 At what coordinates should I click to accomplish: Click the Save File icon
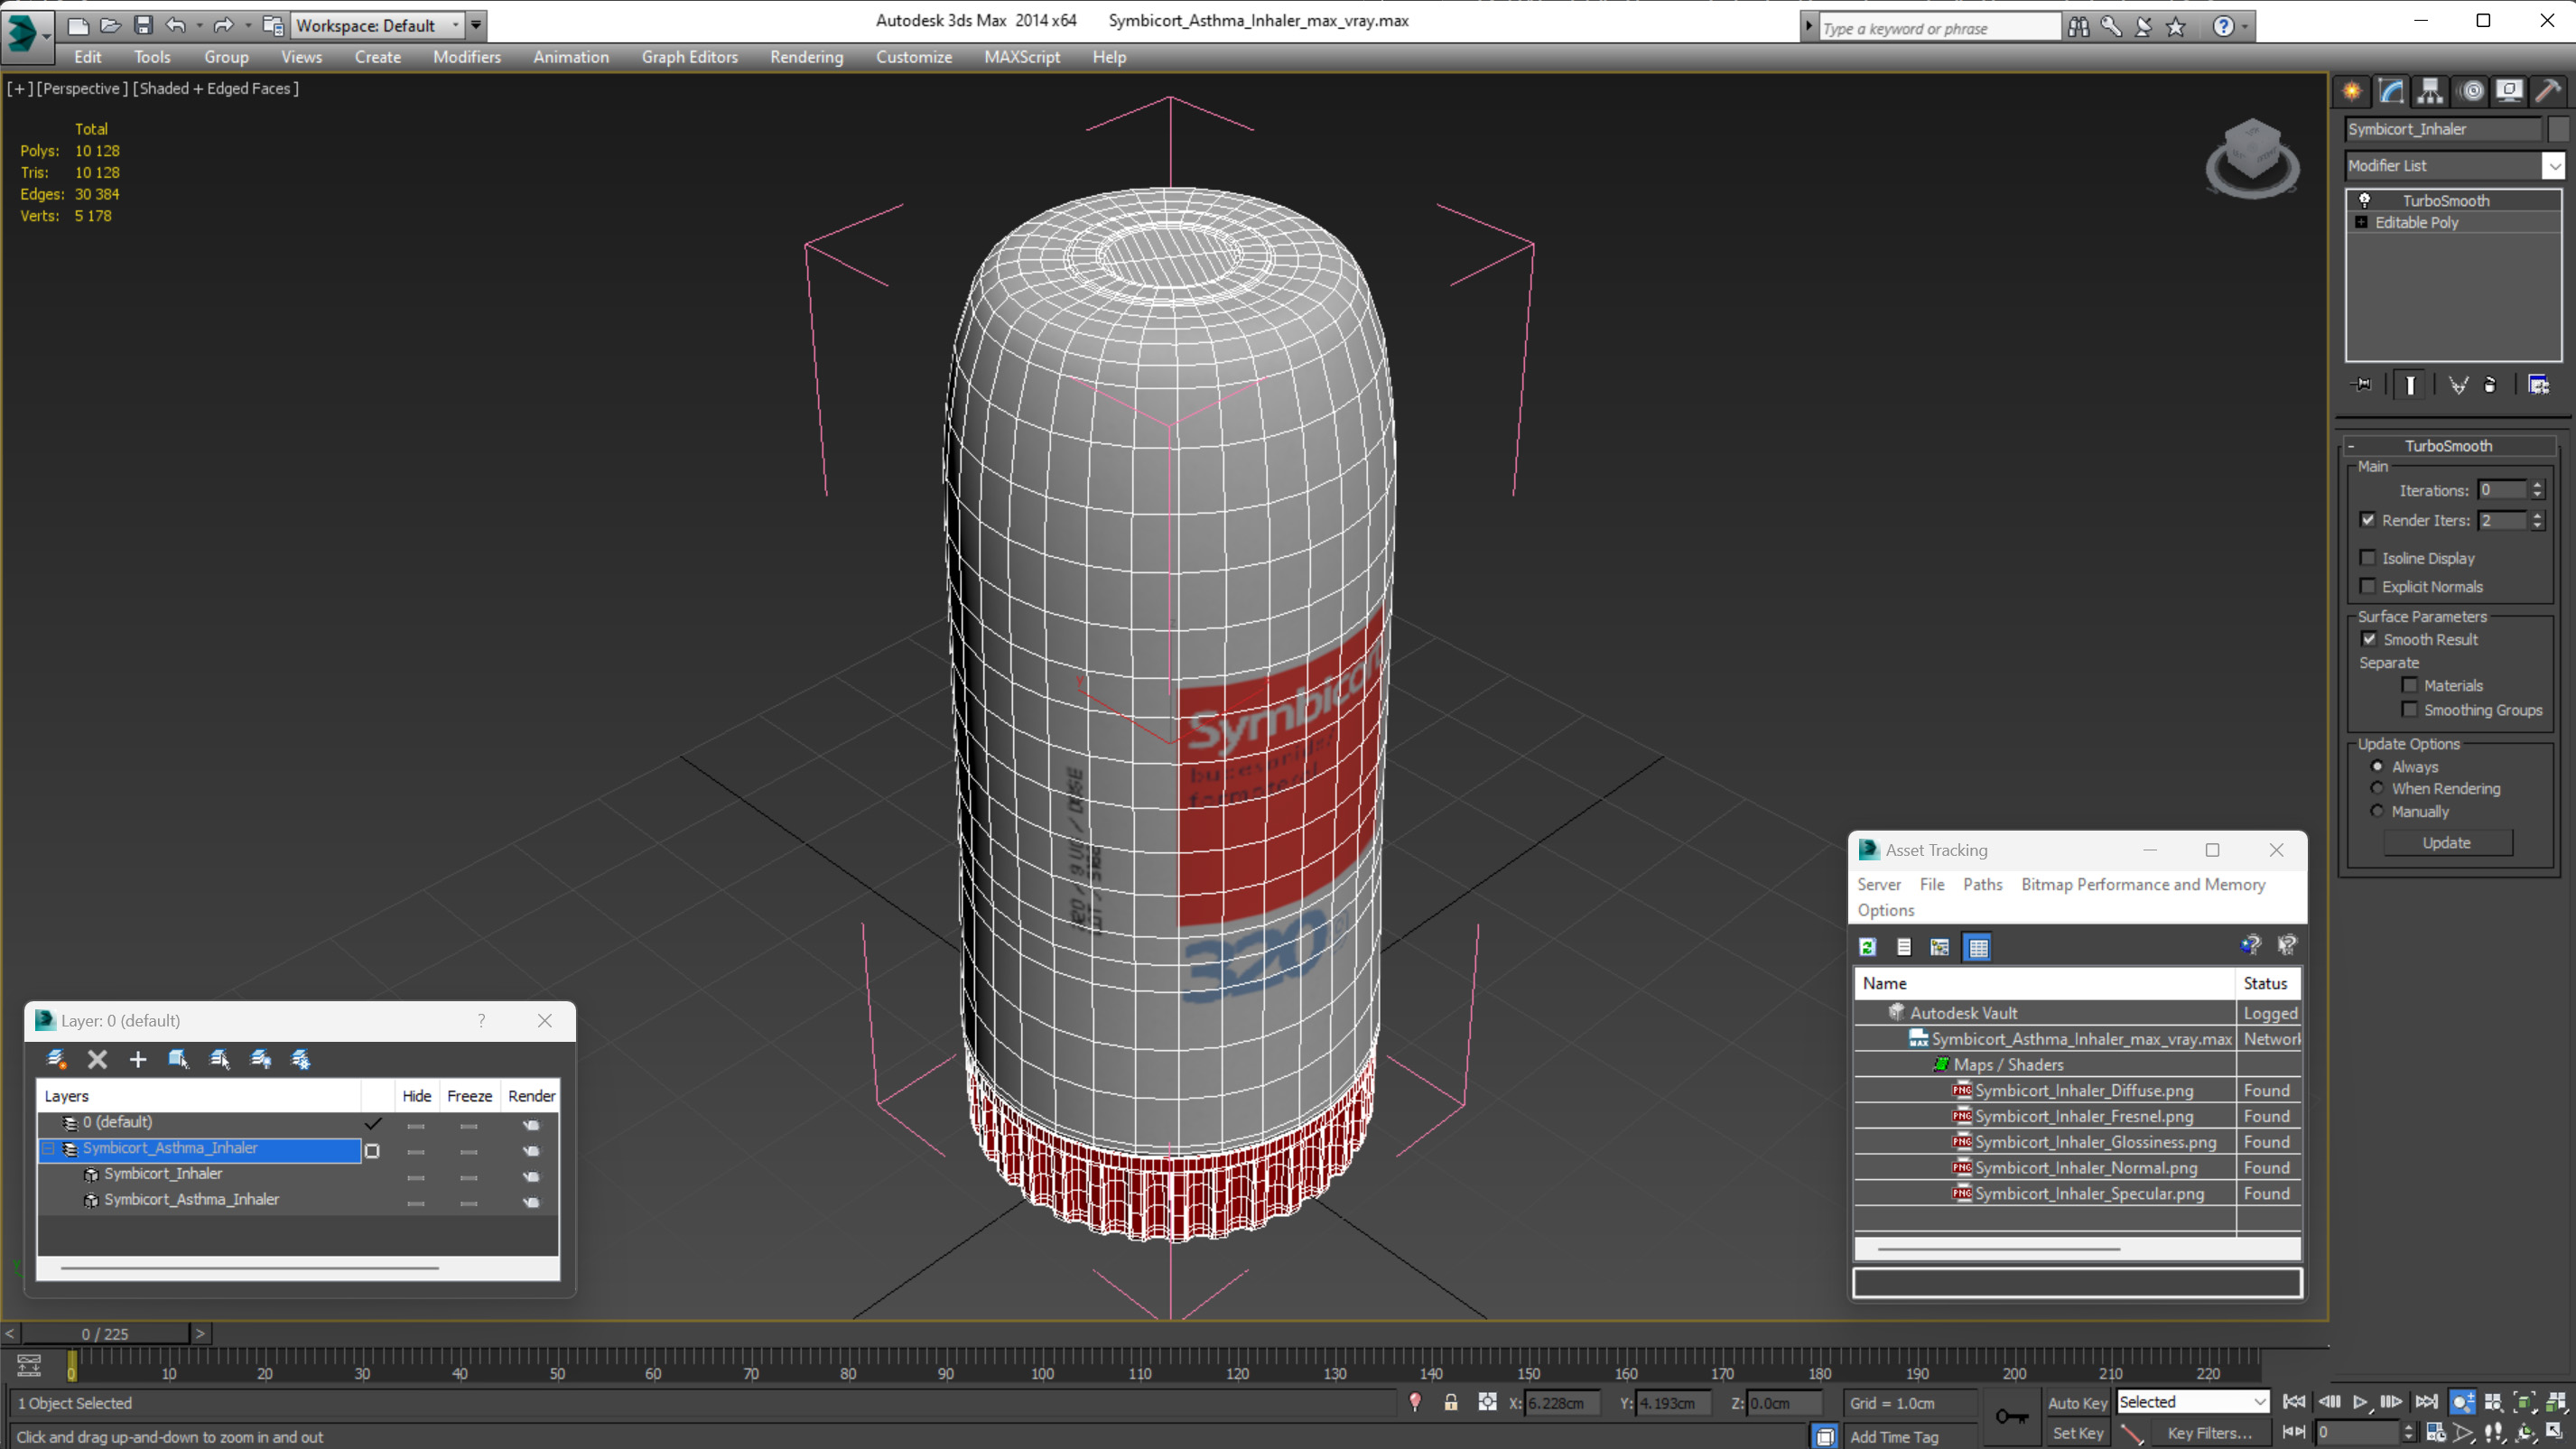coord(143,25)
